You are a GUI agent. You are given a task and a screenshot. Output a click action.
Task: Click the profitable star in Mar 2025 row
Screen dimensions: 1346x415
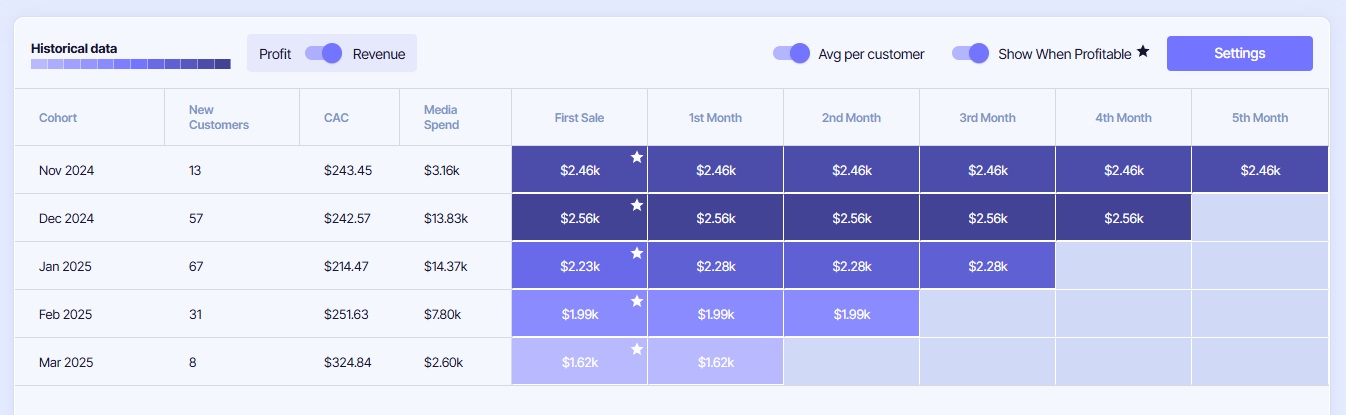637,349
